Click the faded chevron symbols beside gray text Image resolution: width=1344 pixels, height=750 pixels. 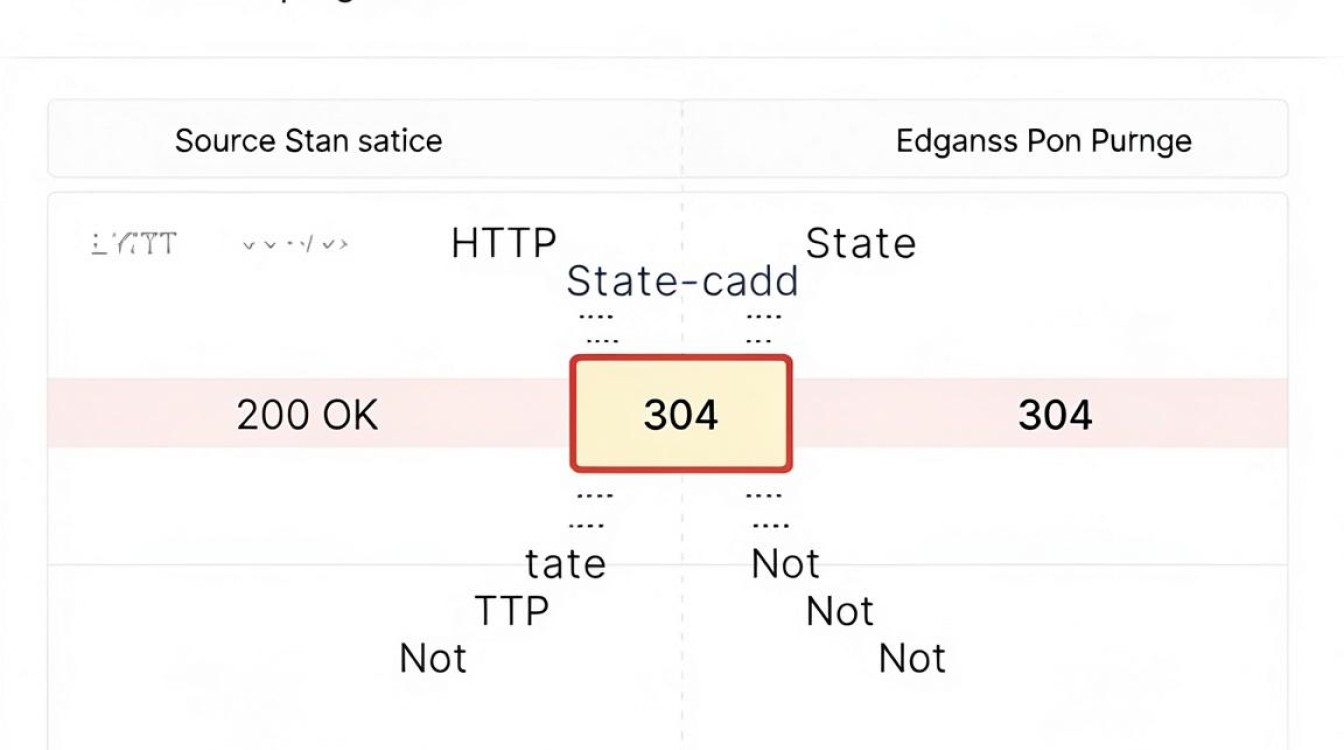295,243
